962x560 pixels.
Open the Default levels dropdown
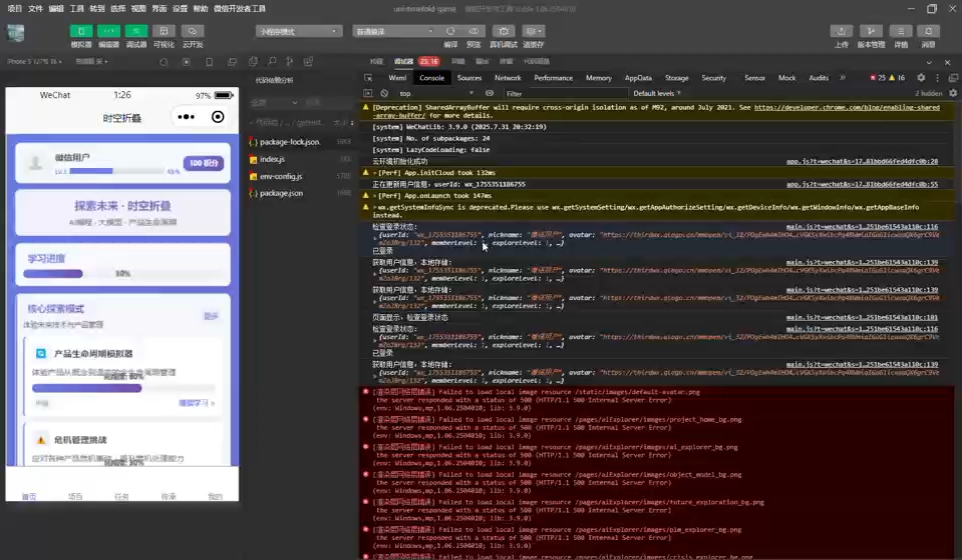pyautogui.click(x=657, y=94)
